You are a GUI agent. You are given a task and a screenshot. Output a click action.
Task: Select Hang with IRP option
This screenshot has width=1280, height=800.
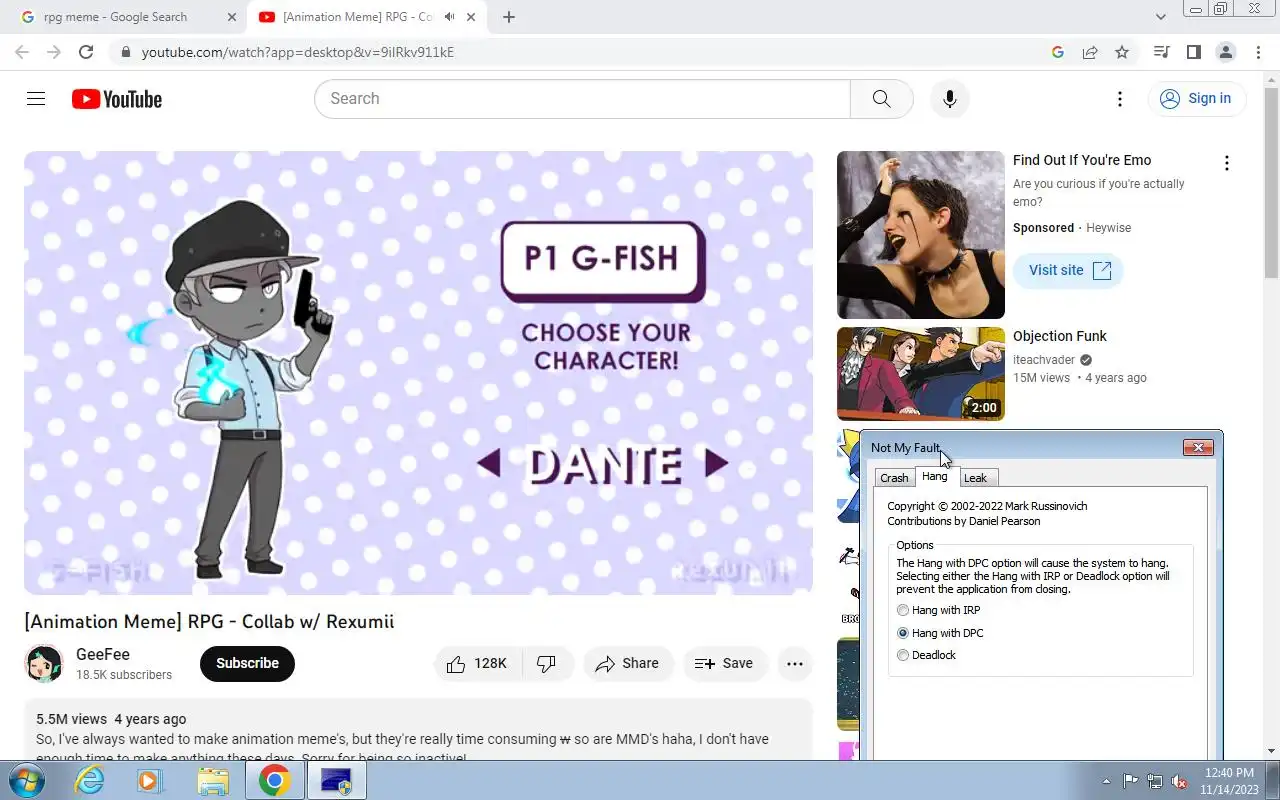pos(938,610)
